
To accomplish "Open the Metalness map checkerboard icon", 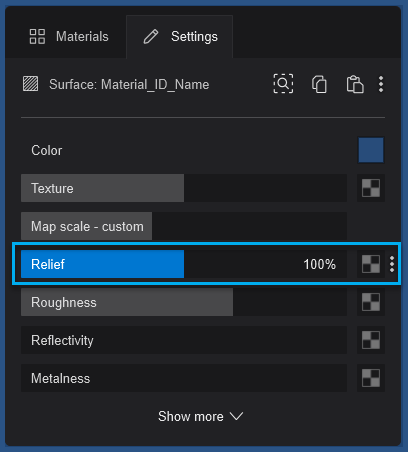I will coord(371,378).
